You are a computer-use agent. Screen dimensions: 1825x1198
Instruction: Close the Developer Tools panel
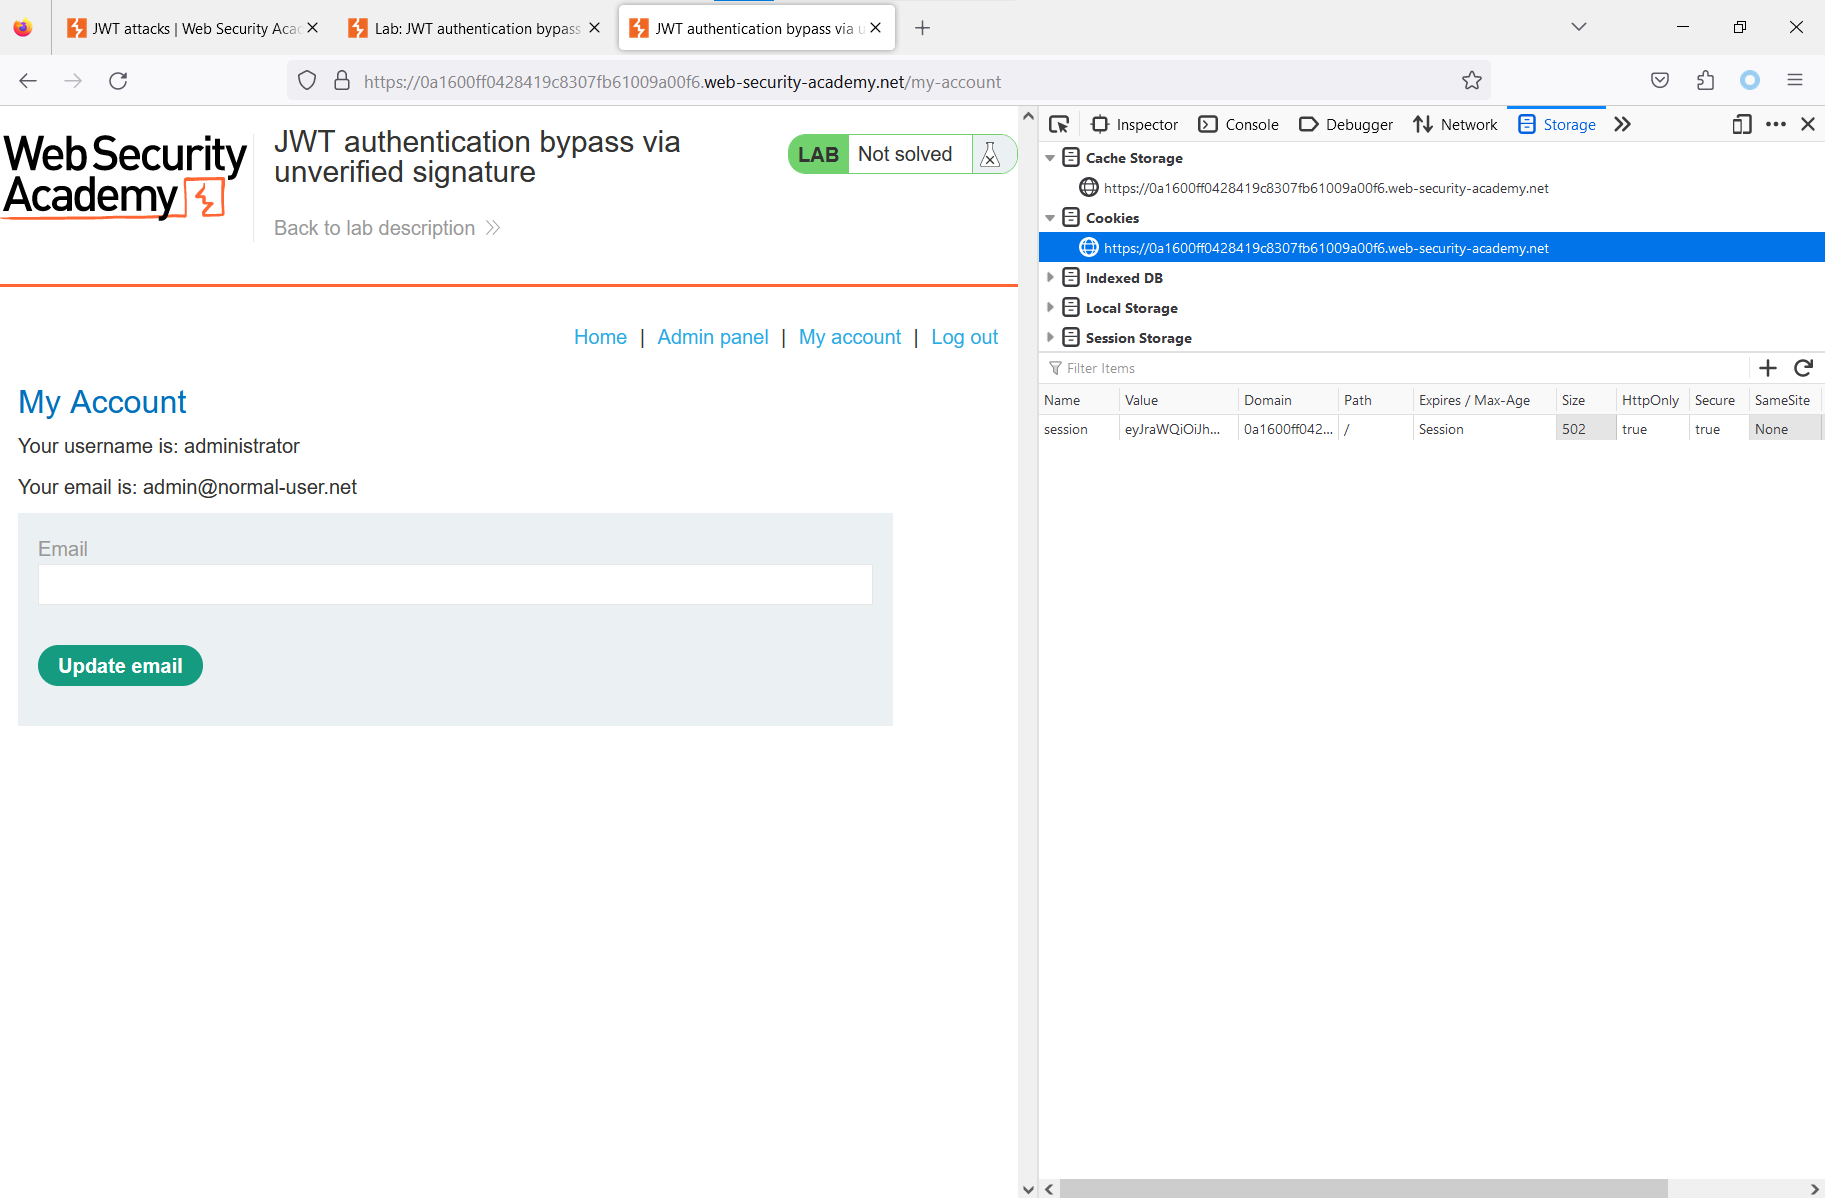[x=1808, y=124]
